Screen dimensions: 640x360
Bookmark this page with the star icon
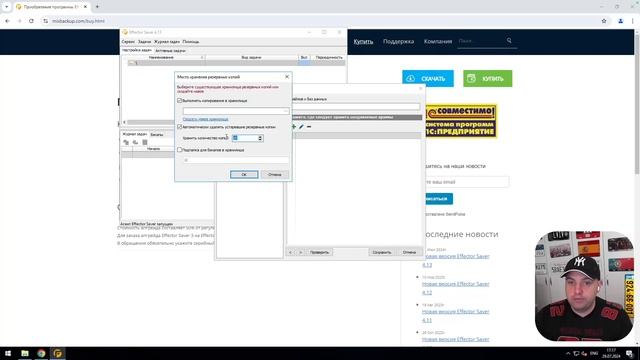pos(604,21)
